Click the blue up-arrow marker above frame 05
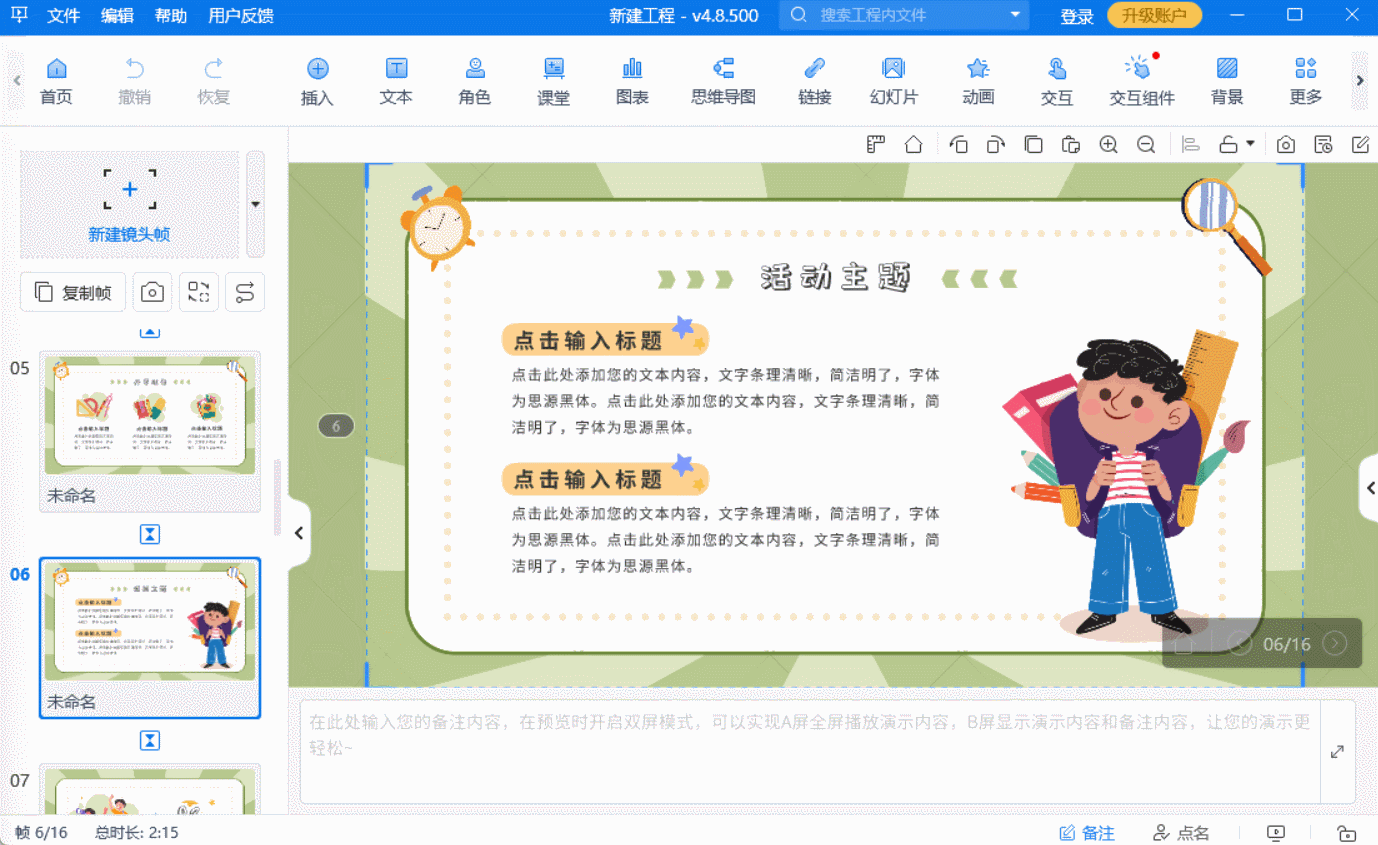This screenshot has width=1378, height=845. click(149, 332)
